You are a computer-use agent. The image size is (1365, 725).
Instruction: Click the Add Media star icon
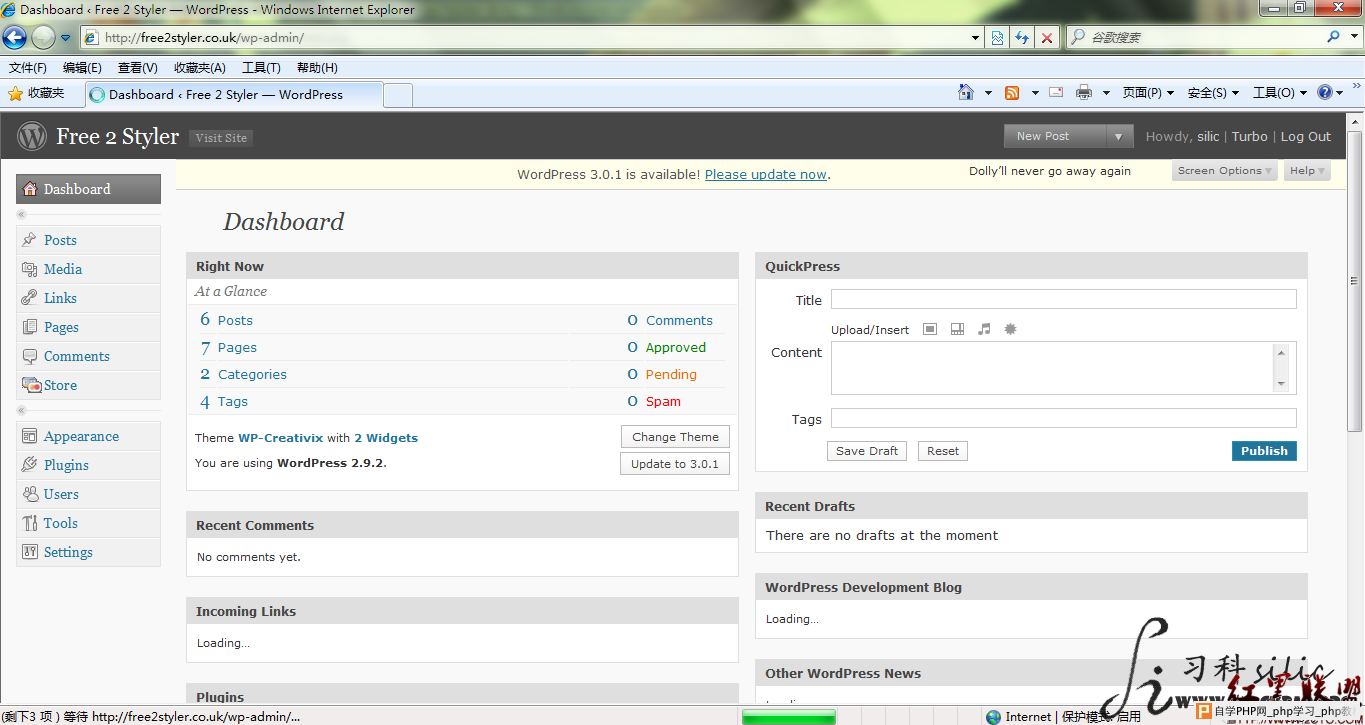click(x=1010, y=329)
